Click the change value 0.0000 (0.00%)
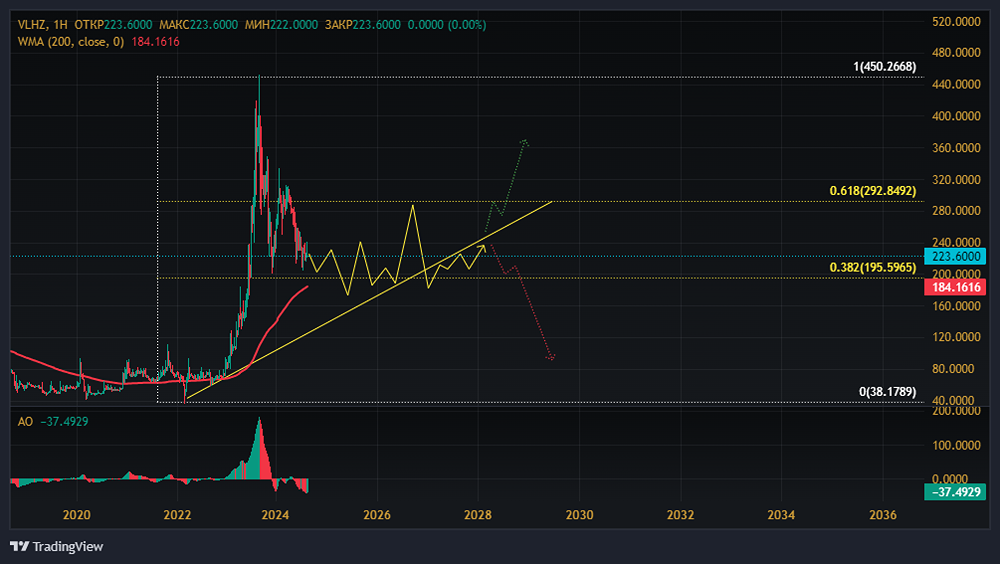 (x=446, y=25)
